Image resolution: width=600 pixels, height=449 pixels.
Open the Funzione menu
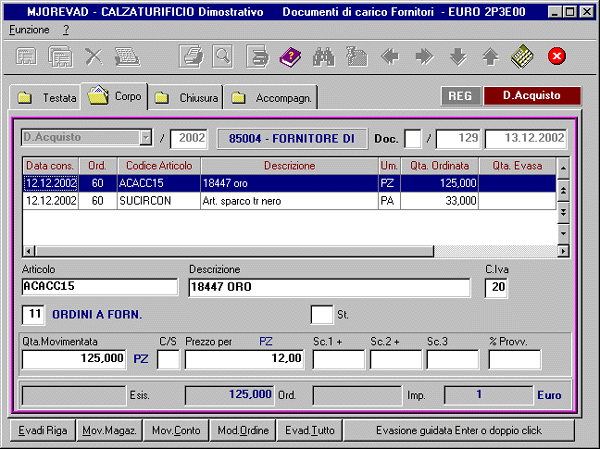(x=29, y=30)
